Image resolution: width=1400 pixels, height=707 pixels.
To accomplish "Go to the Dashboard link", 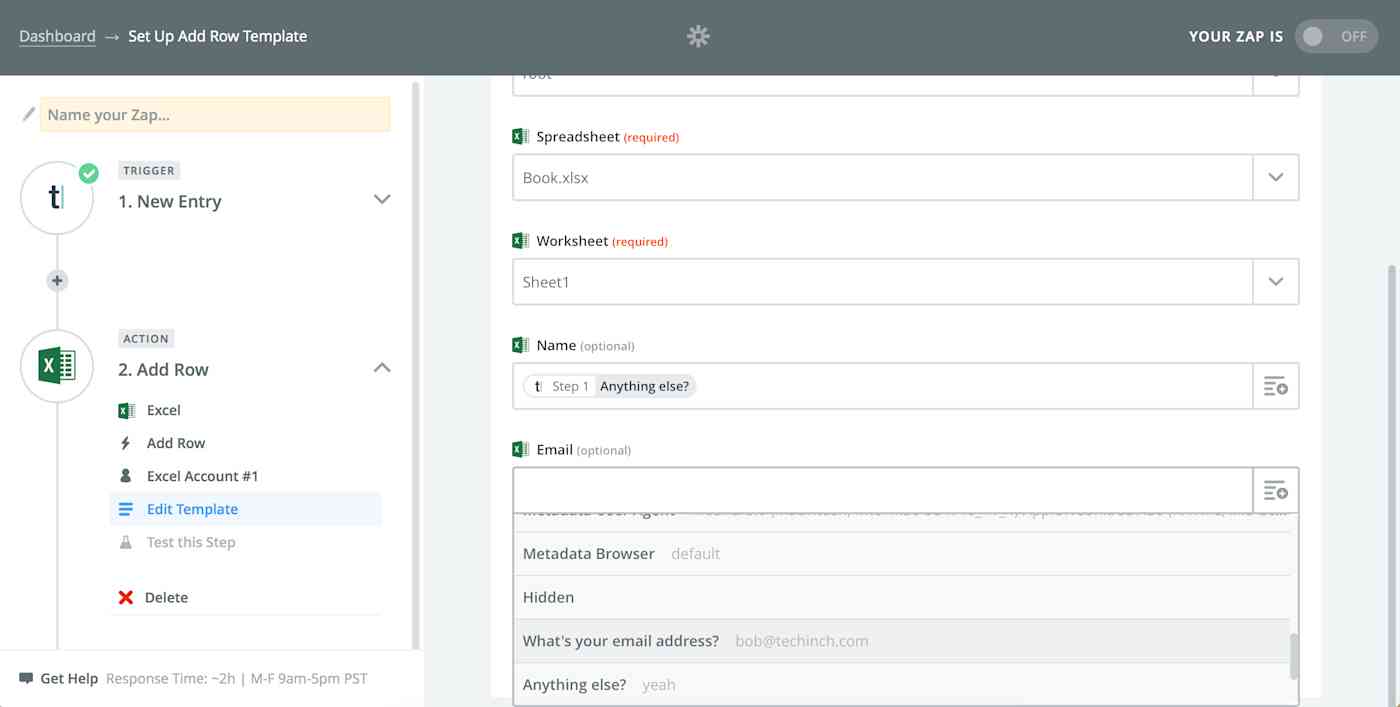I will (57, 36).
